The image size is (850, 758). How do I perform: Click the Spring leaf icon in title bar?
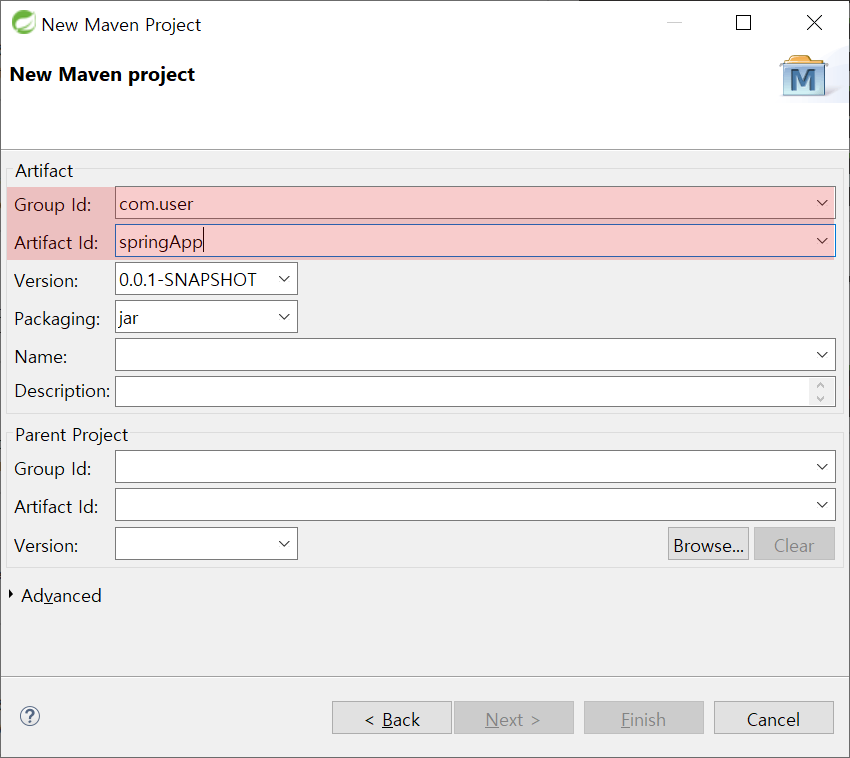(23, 23)
